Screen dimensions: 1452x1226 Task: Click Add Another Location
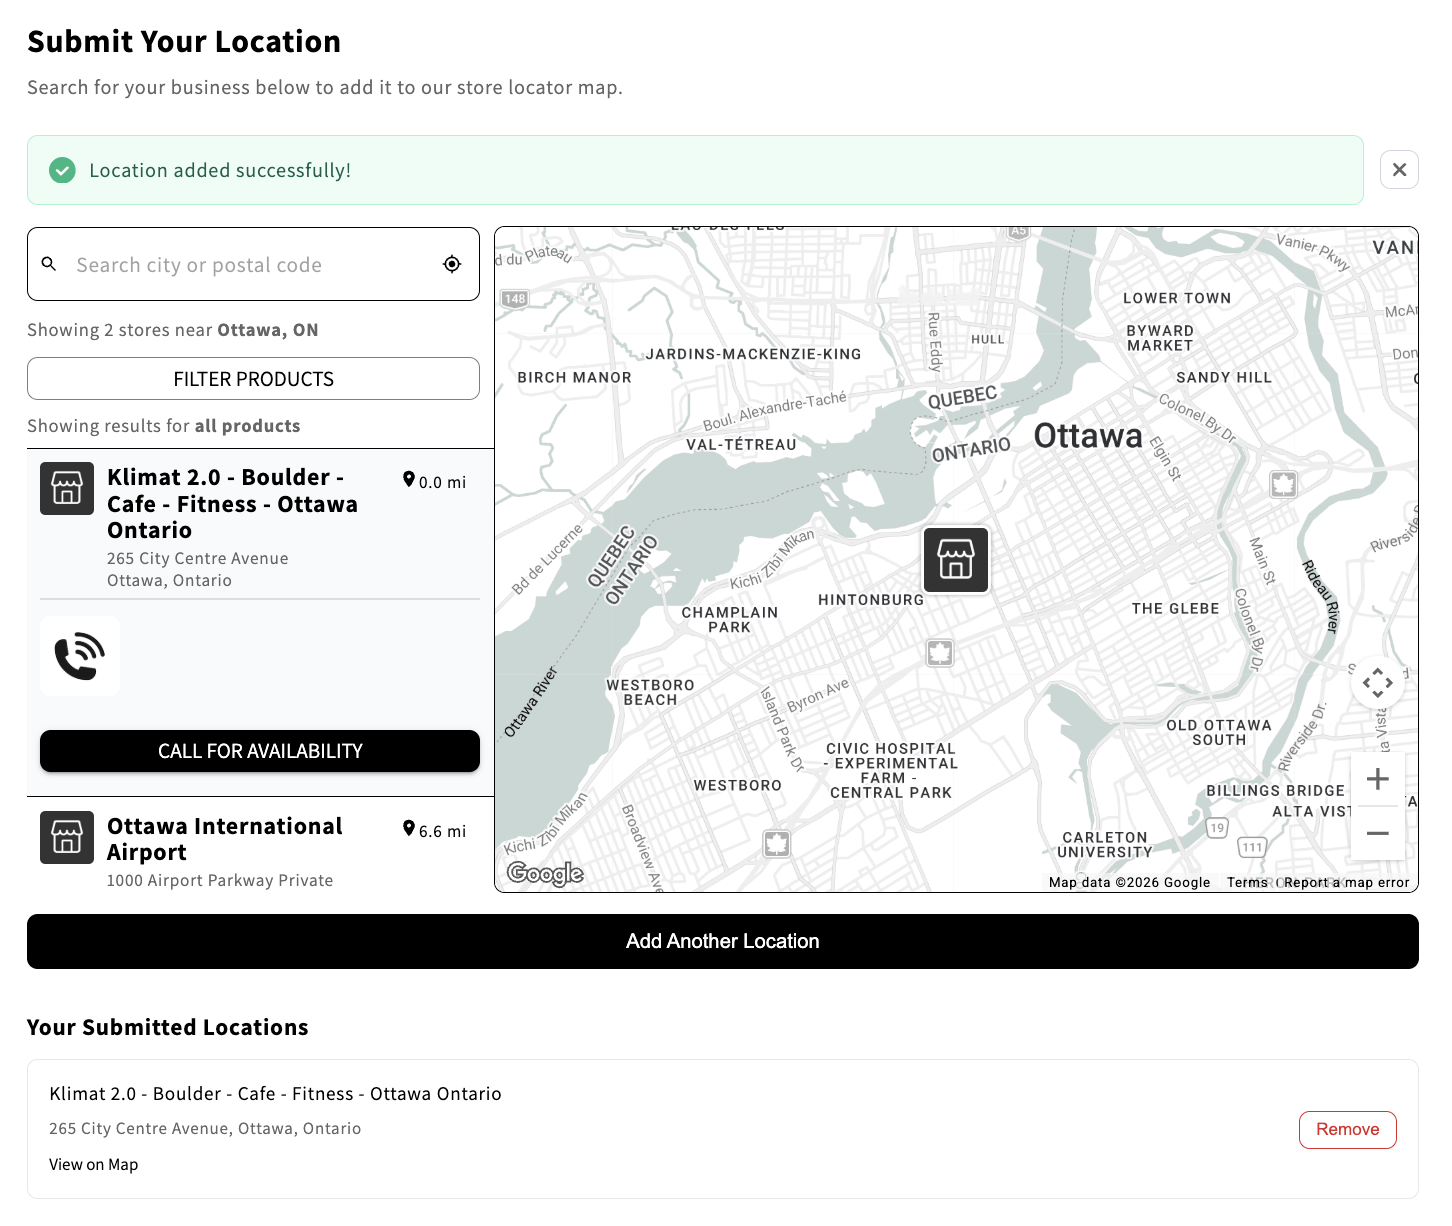click(x=723, y=941)
